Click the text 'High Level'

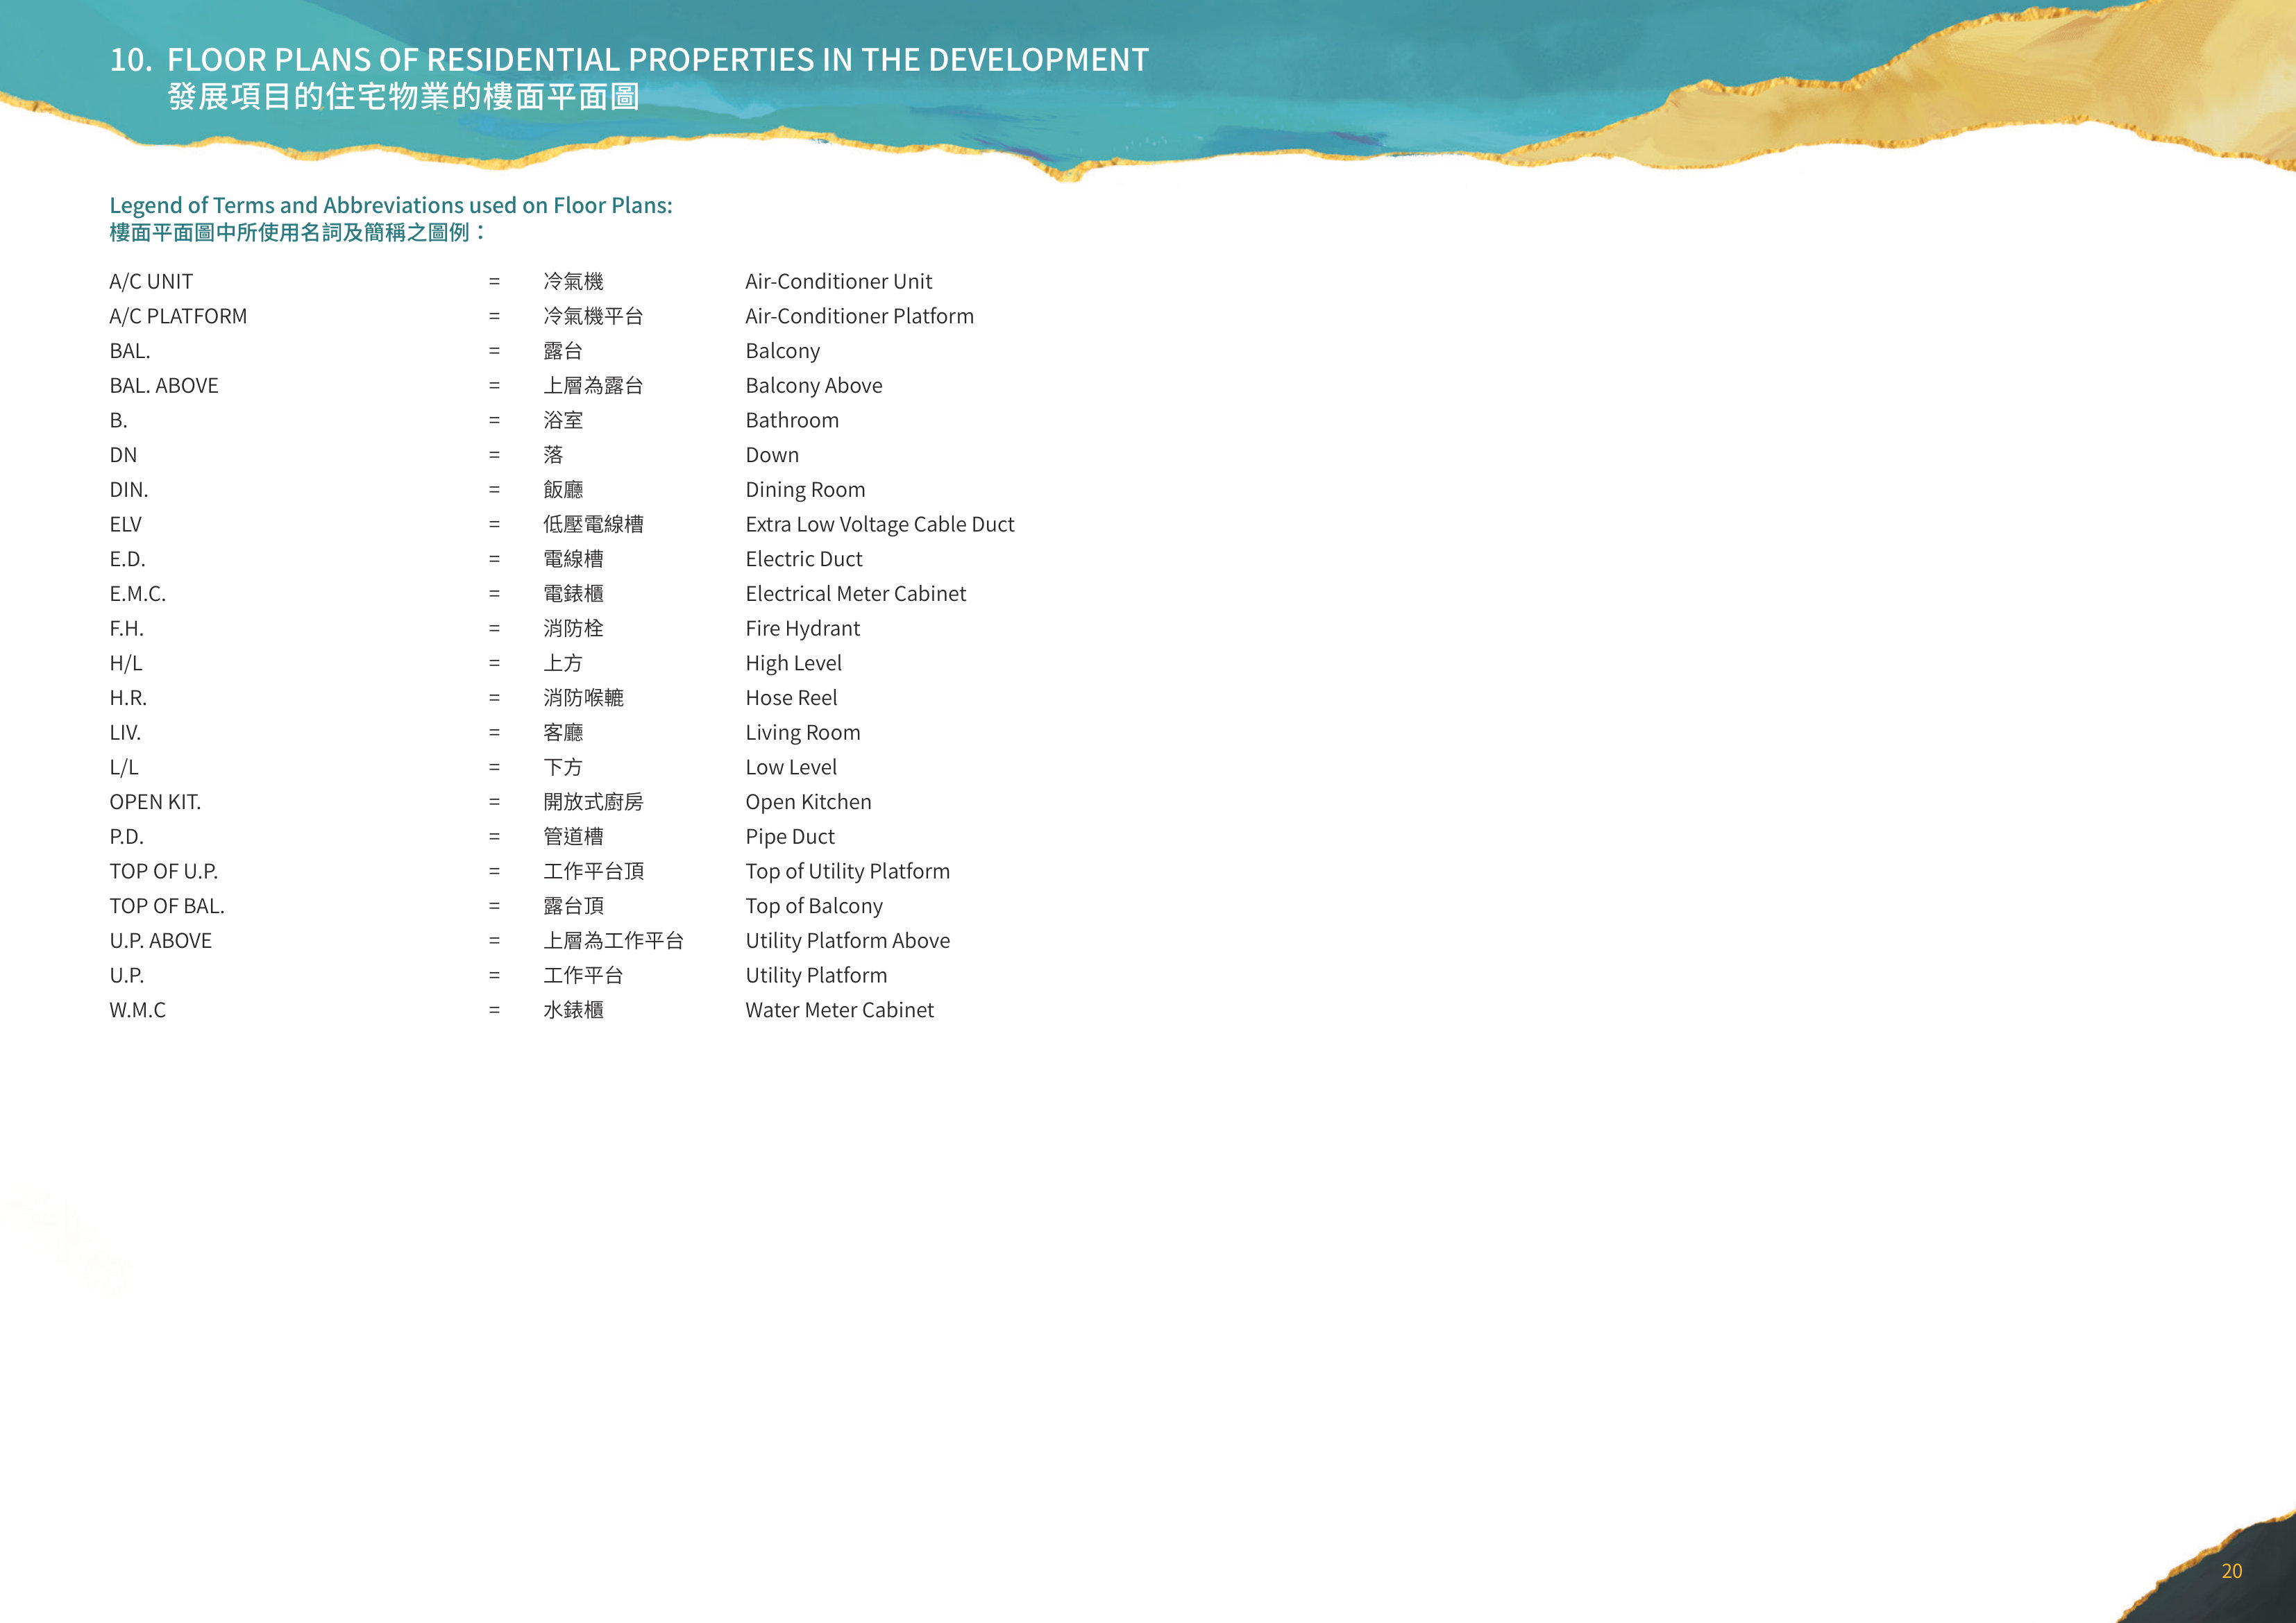(x=793, y=663)
